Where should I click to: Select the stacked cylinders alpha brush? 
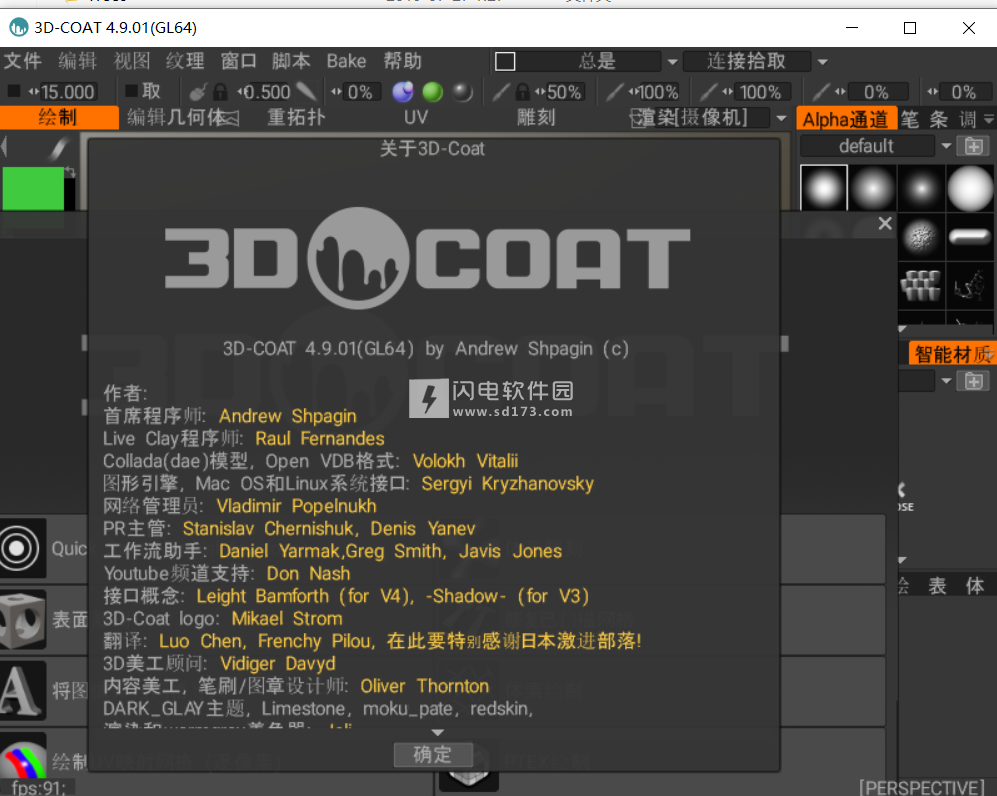(921, 285)
